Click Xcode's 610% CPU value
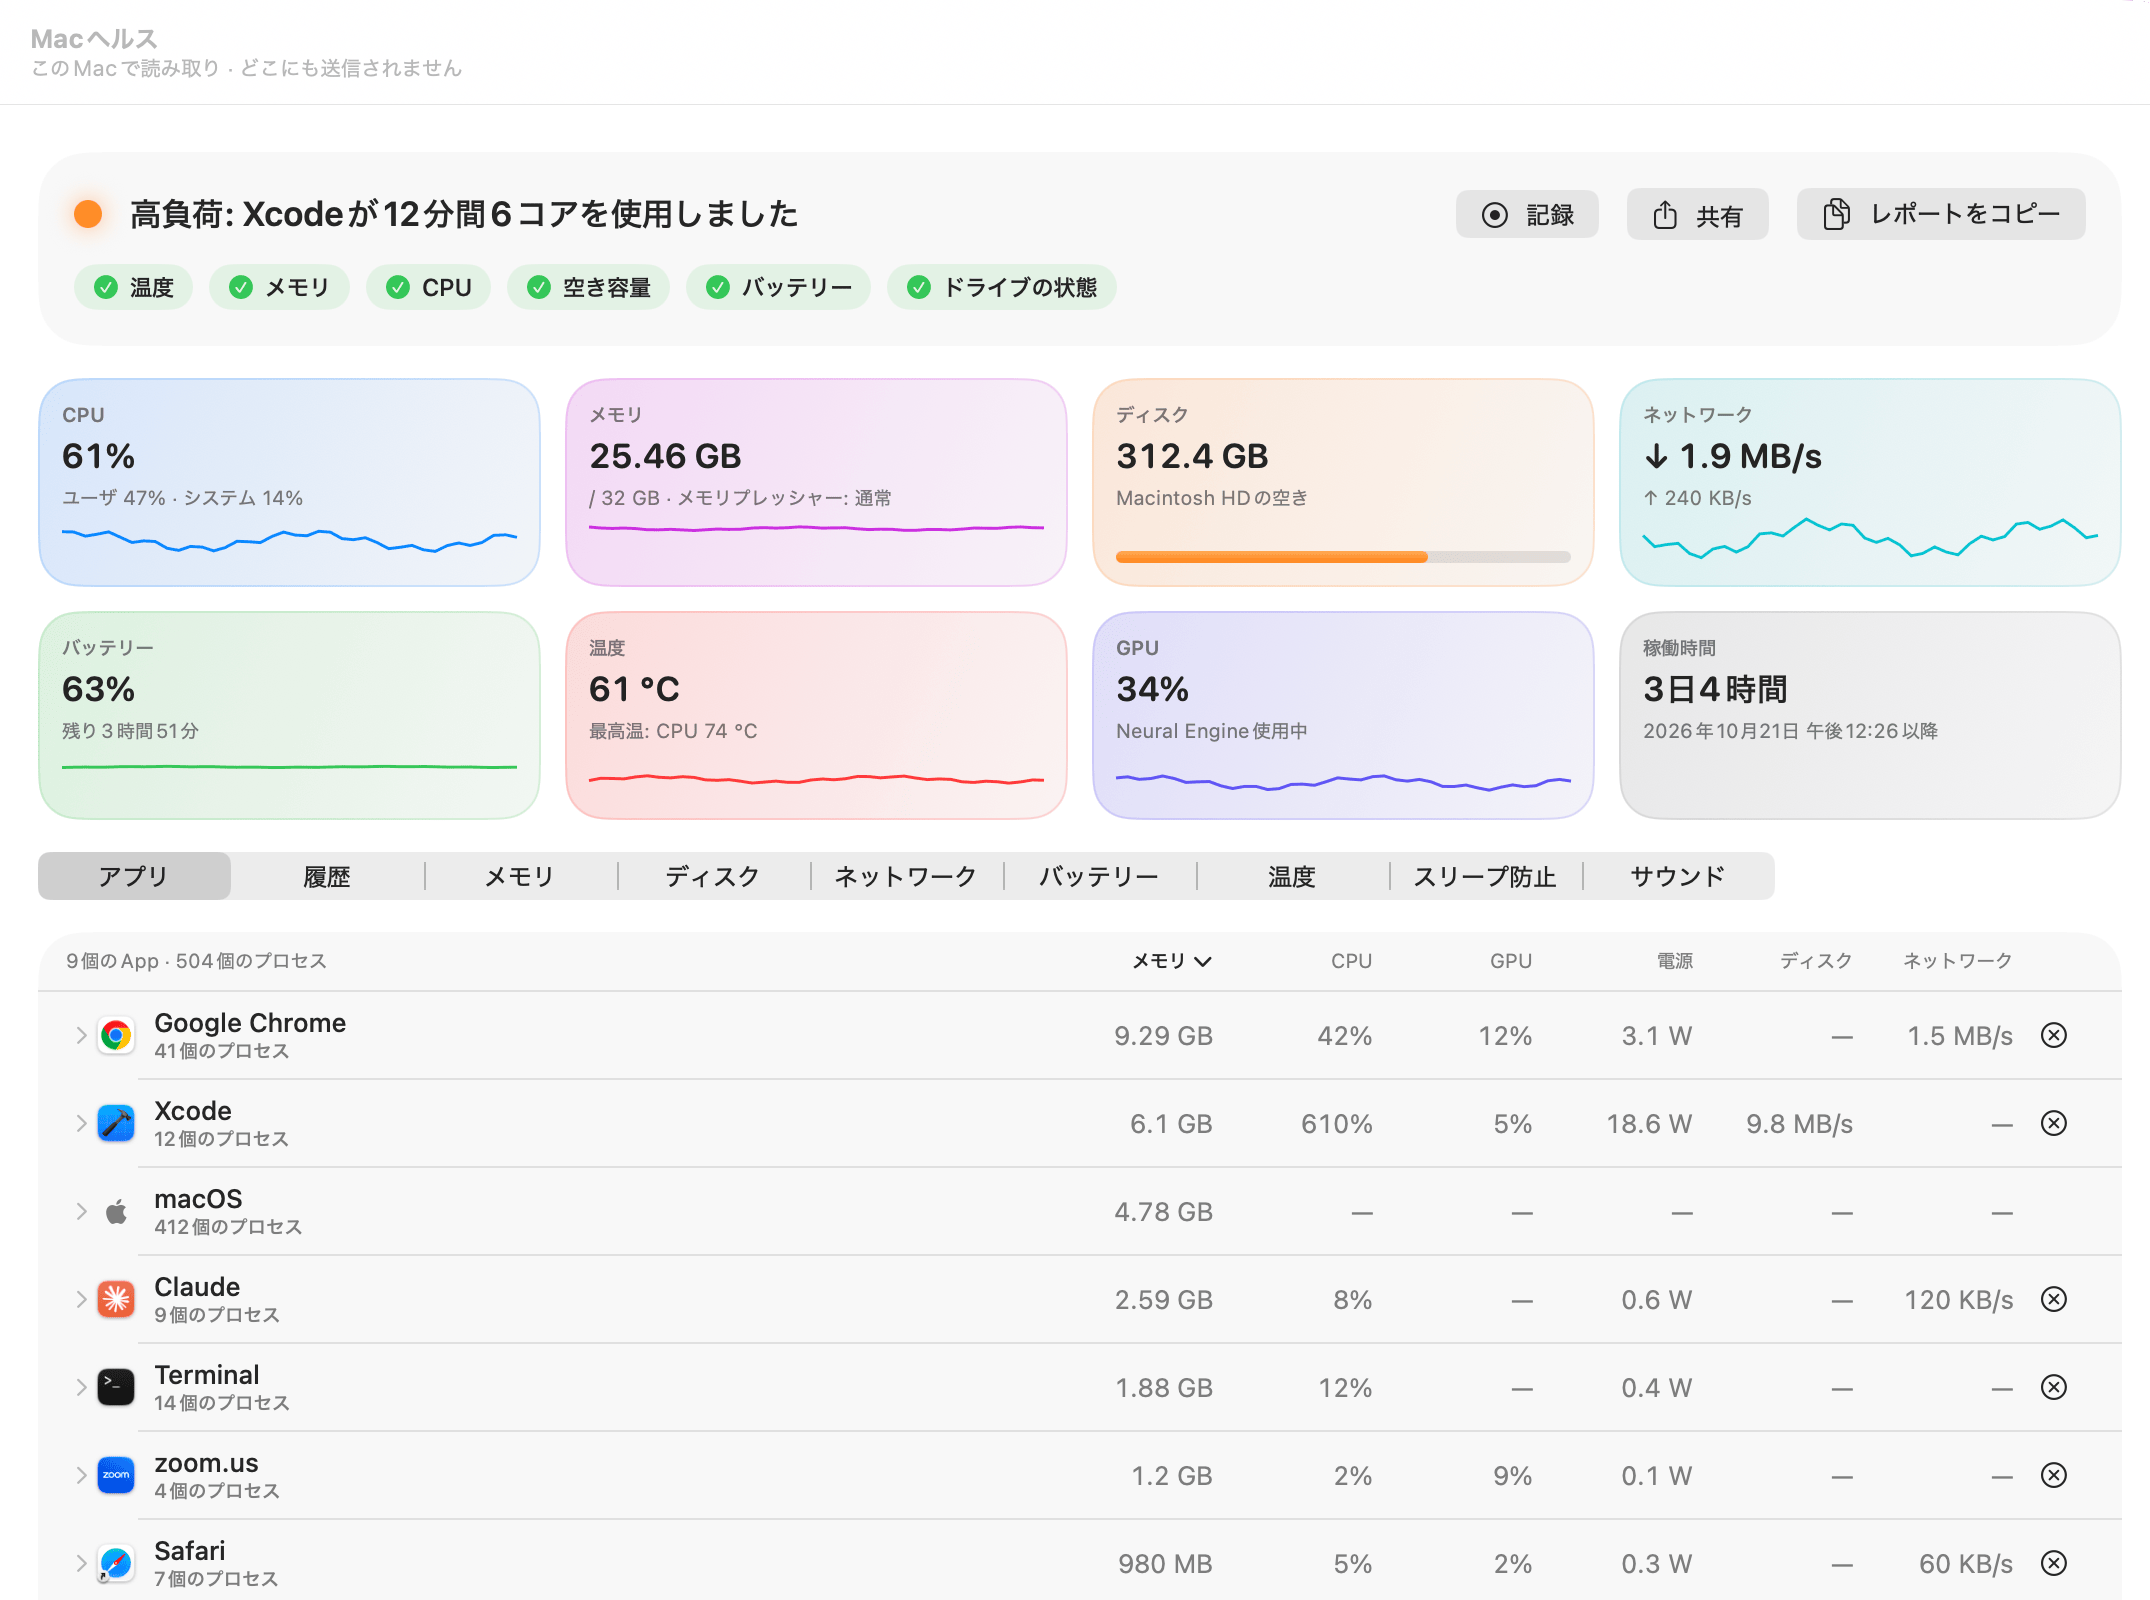The image size is (2150, 1600). tap(1336, 1124)
